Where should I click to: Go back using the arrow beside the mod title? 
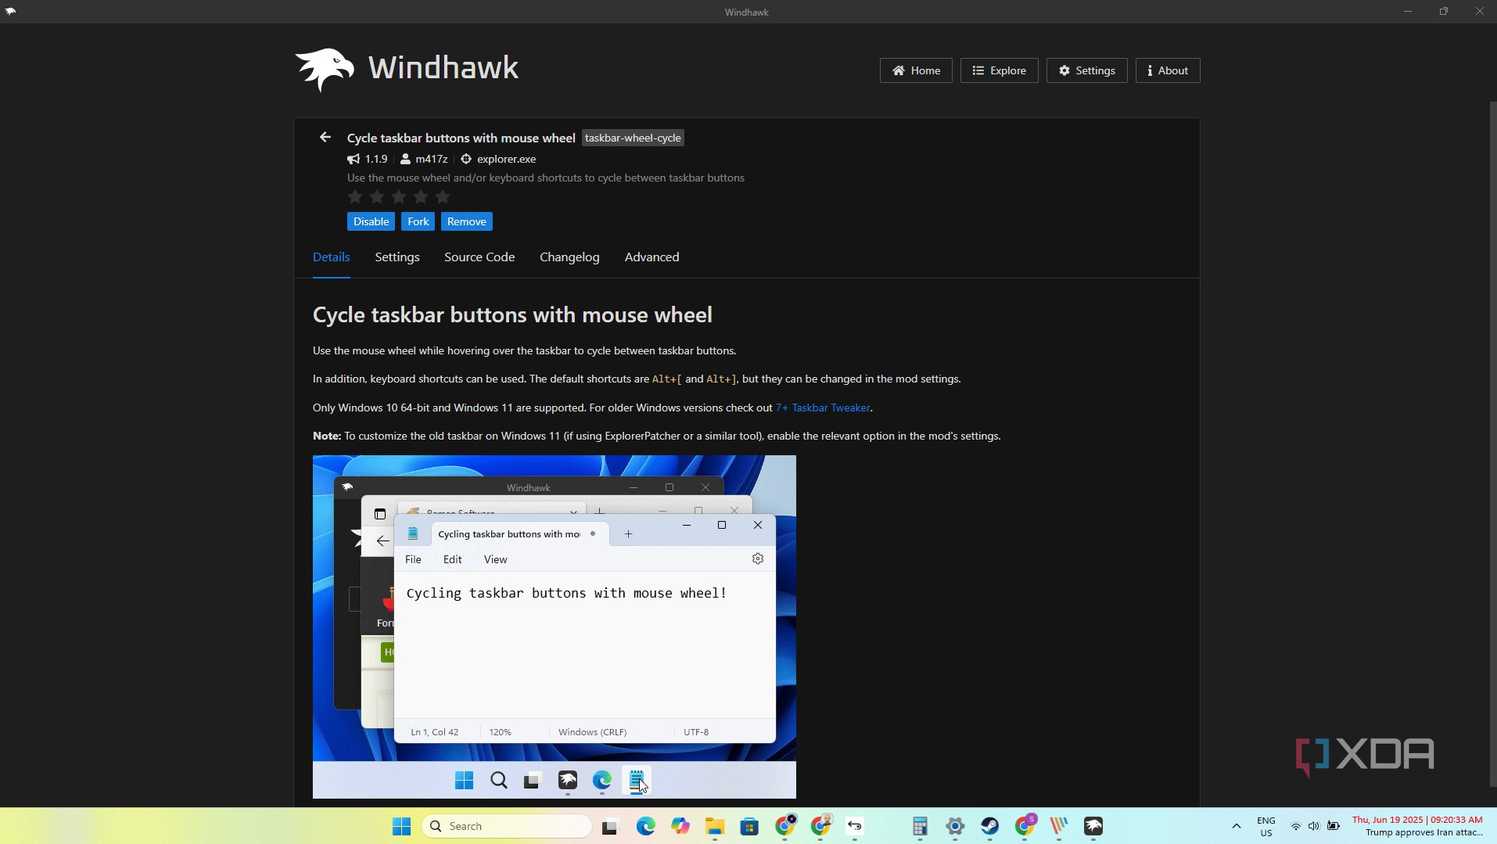click(x=325, y=137)
